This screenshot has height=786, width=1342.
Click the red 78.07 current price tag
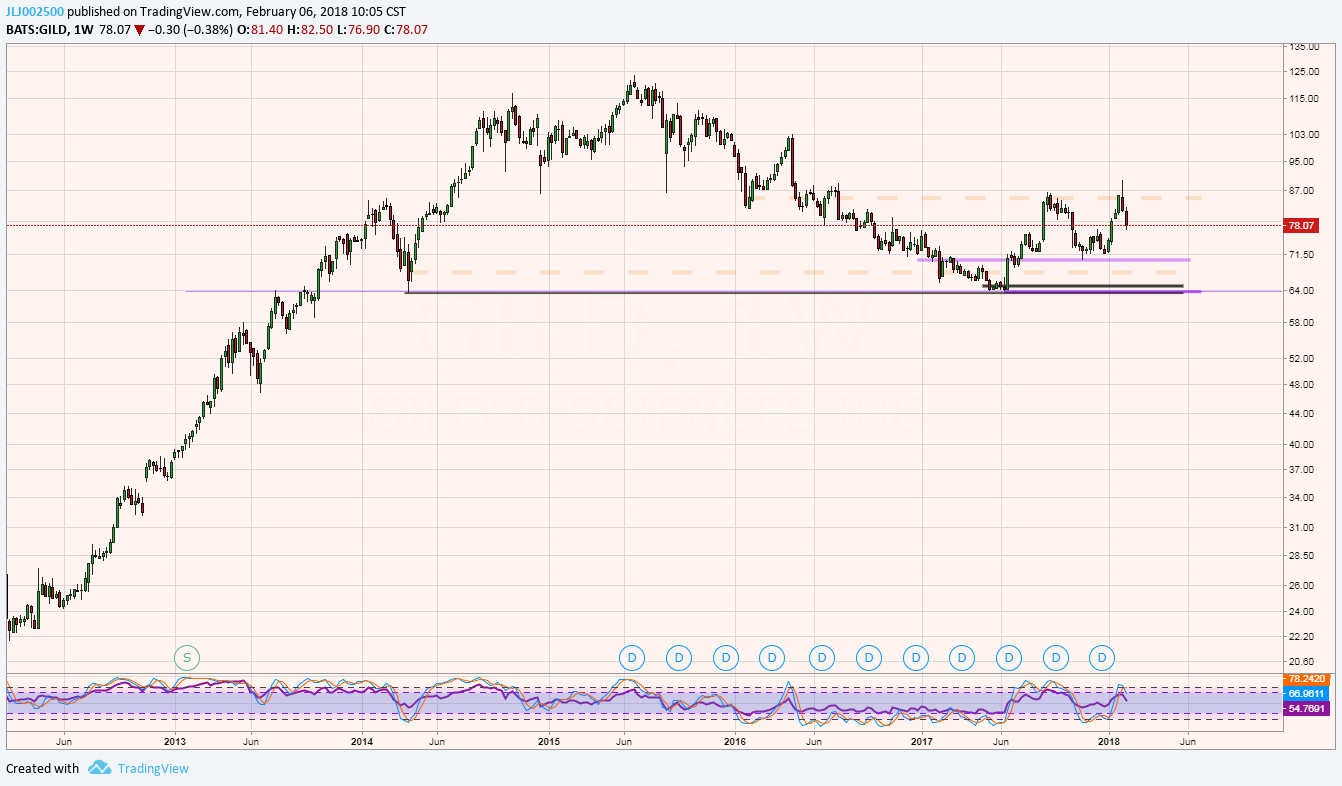(1303, 225)
